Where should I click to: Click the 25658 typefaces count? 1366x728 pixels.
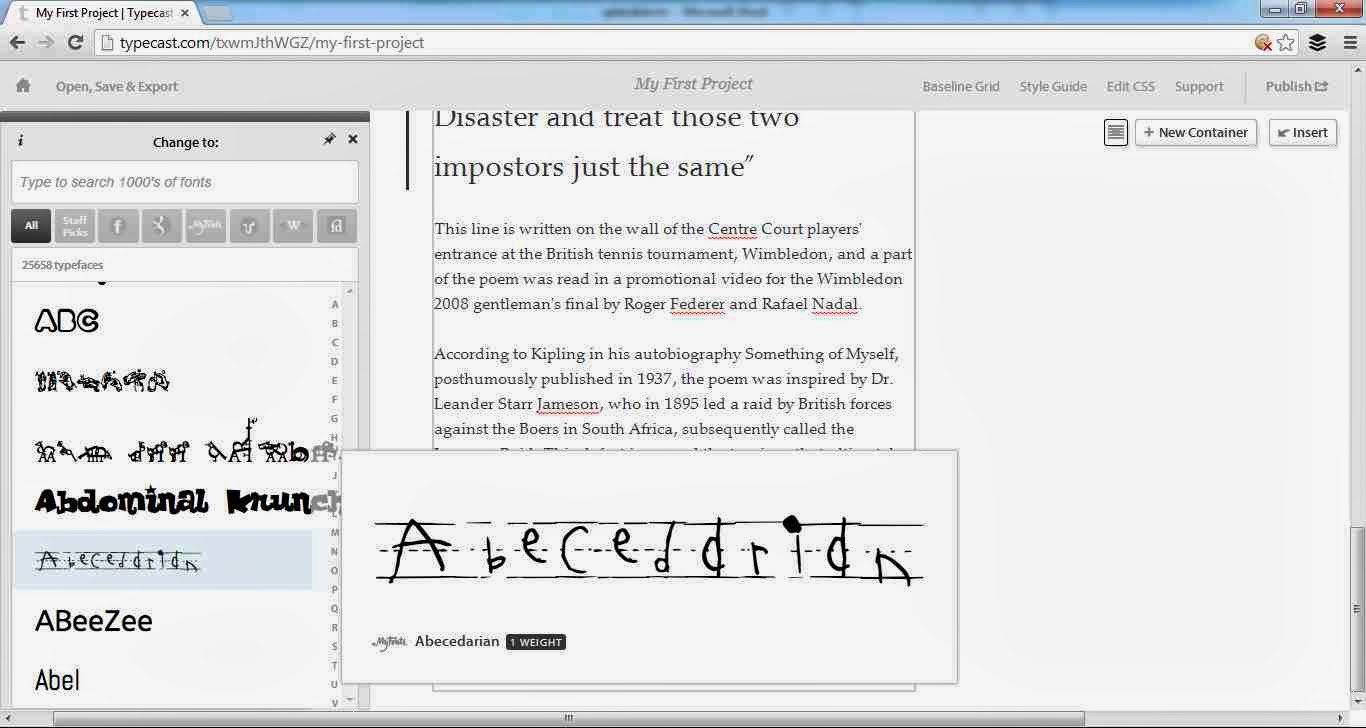63,265
